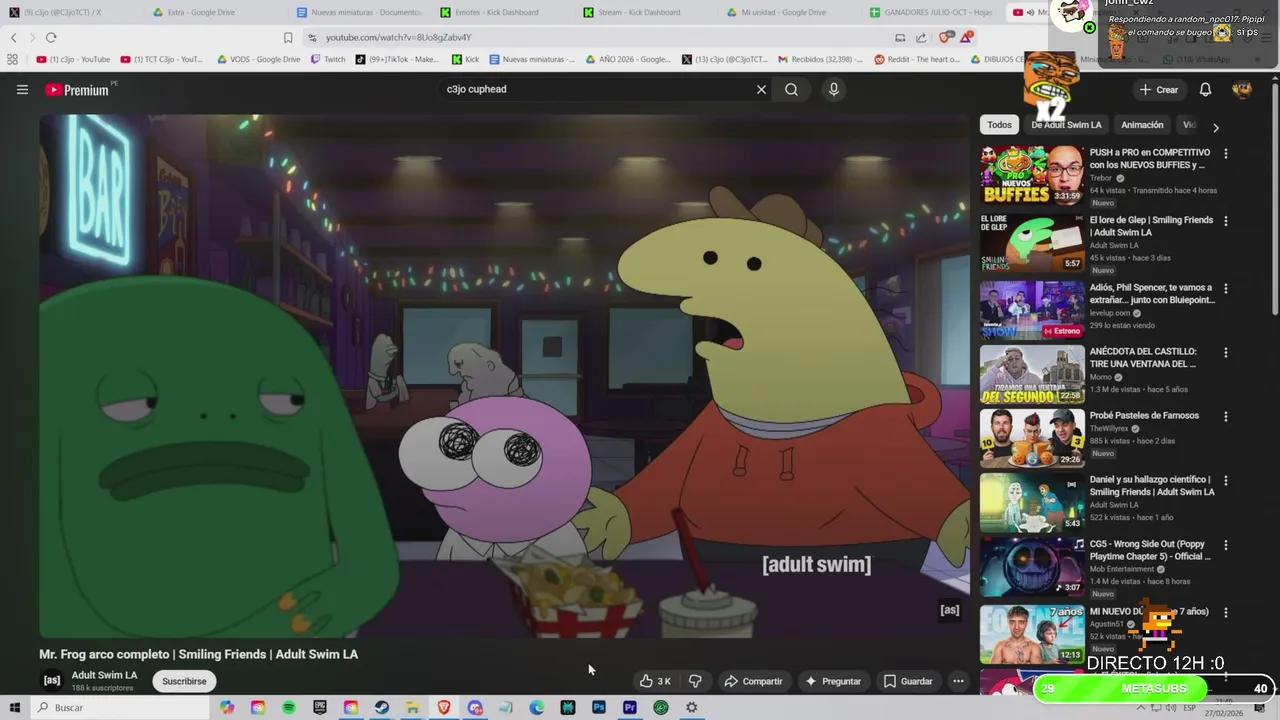The width and height of the screenshot is (1280, 720).
Task: Bookmark page icon in address bar
Action: tap(288, 37)
